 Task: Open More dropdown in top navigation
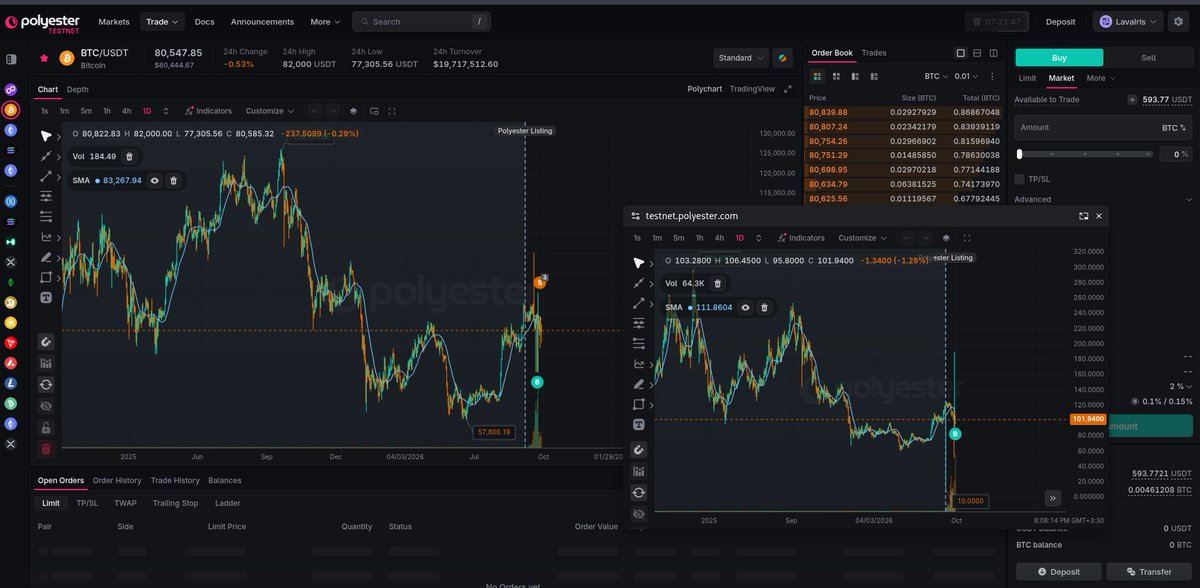coord(325,21)
